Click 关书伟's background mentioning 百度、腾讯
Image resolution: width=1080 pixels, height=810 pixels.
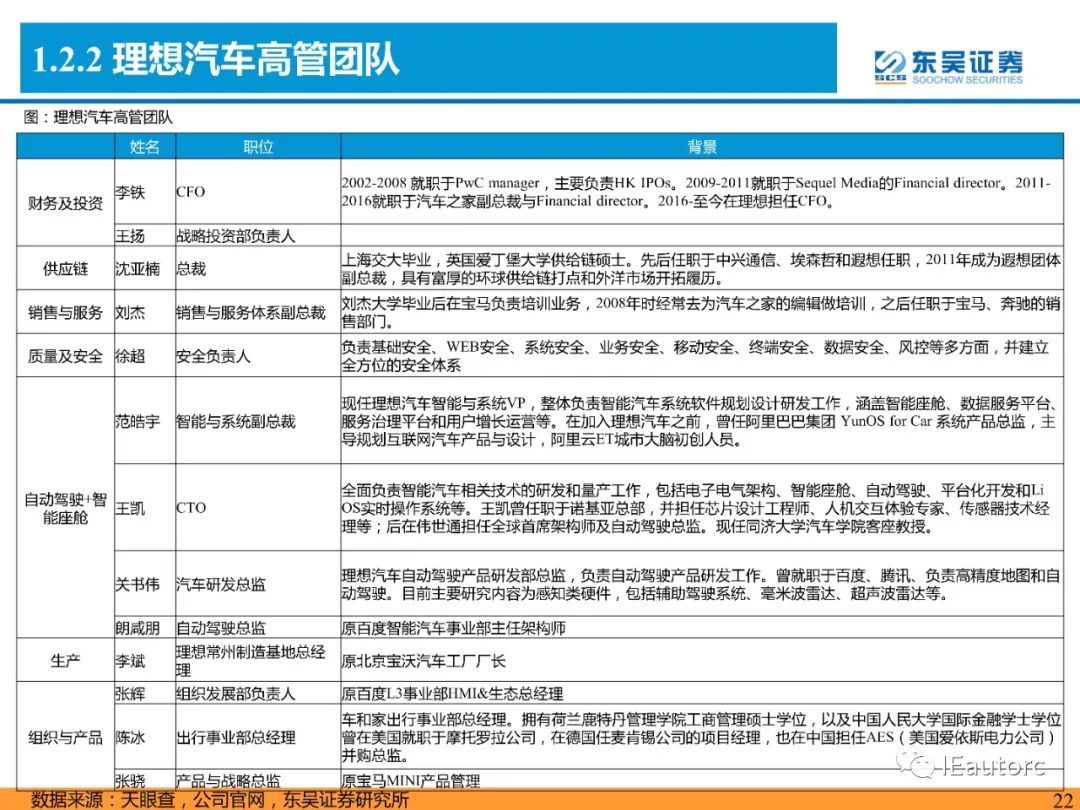(701, 584)
